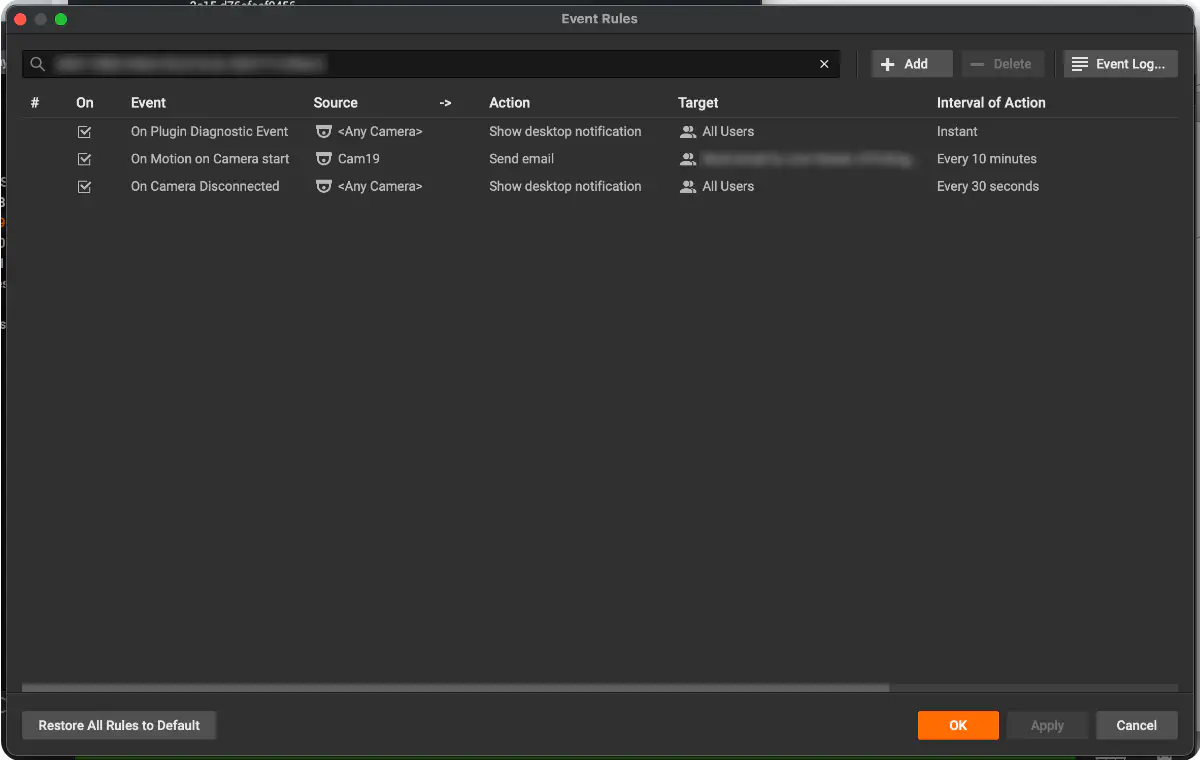The width and height of the screenshot is (1200, 760).
Task: Click the Source column header
Action: pyautogui.click(x=335, y=102)
